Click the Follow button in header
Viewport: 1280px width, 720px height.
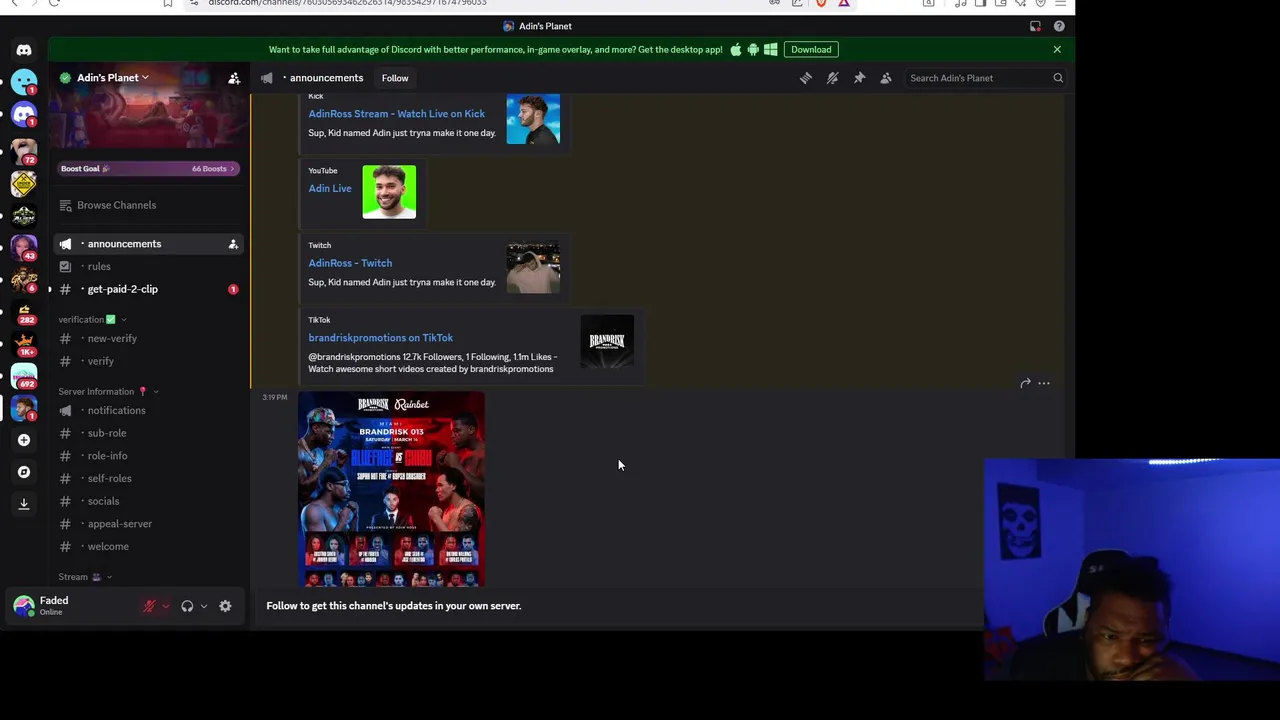(395, 78)
